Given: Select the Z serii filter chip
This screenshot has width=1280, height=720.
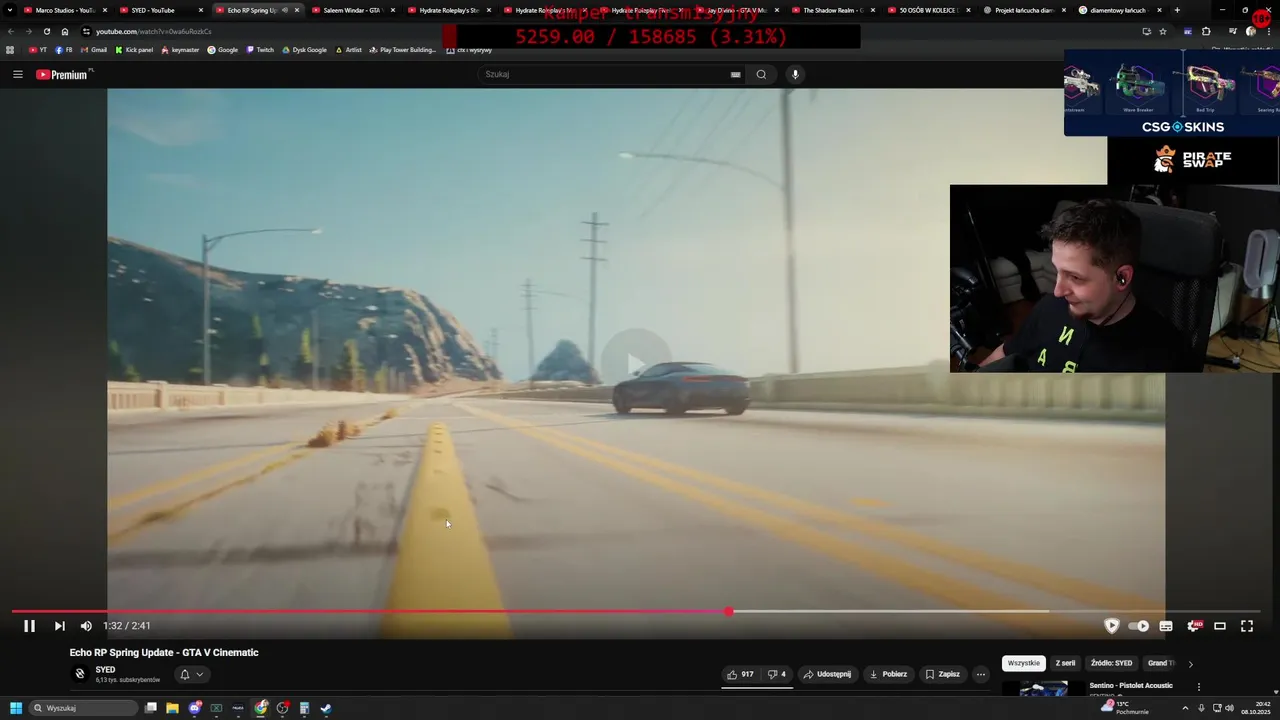Looking at the screenshot, I should [x=1065, y=663].
